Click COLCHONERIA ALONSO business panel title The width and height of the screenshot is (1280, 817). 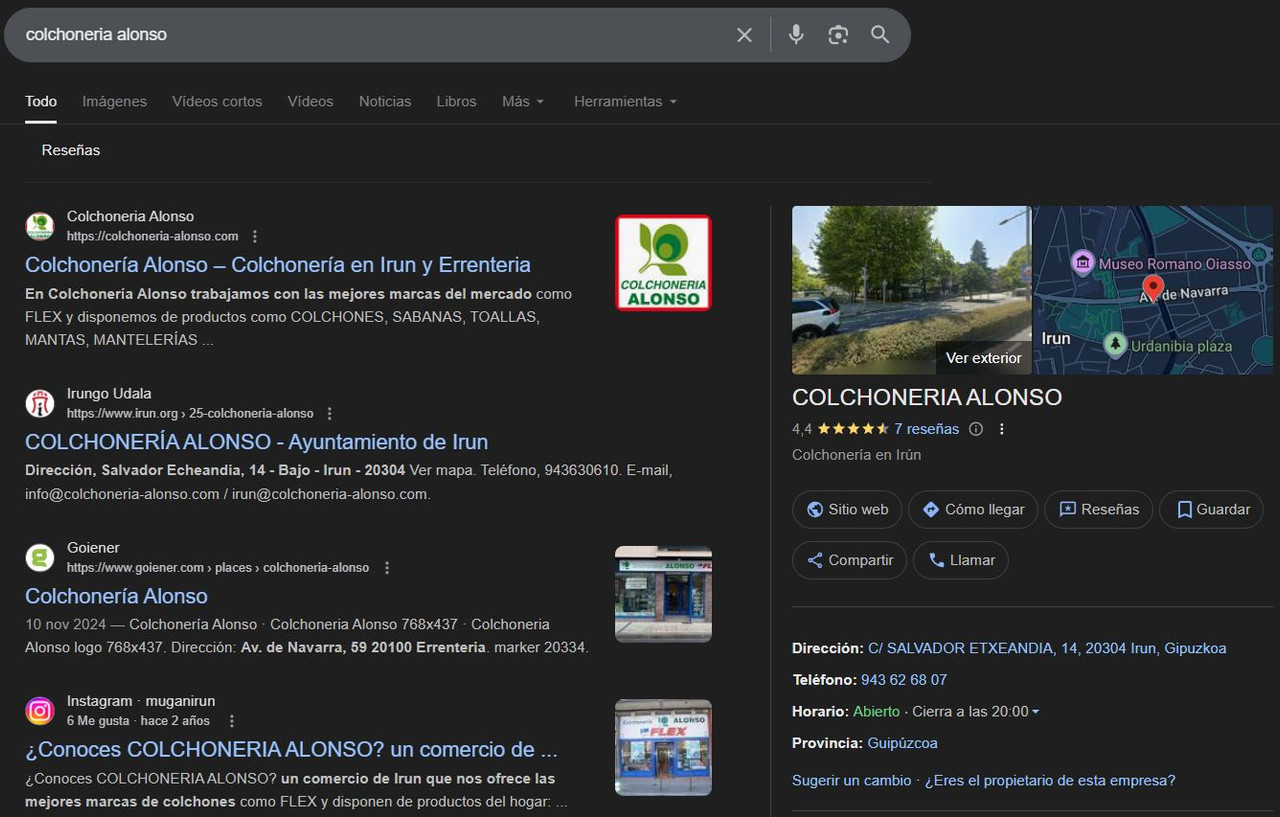tap(927, 397)
